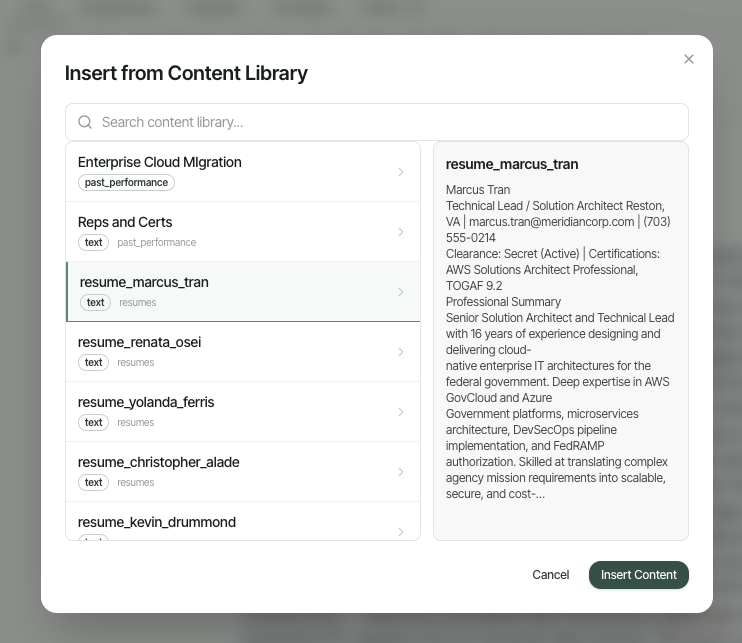Screen dimensions: 742x643
Task: Click chevron on resume_marcus_tran row
Action: (x=401, y=292)
